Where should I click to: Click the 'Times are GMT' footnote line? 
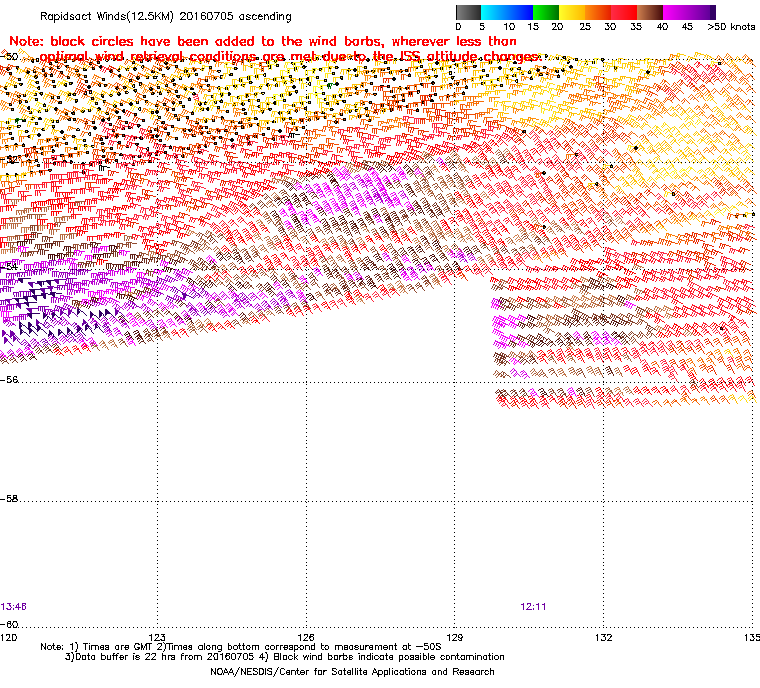pyautogui.click(x=241, y=647)
